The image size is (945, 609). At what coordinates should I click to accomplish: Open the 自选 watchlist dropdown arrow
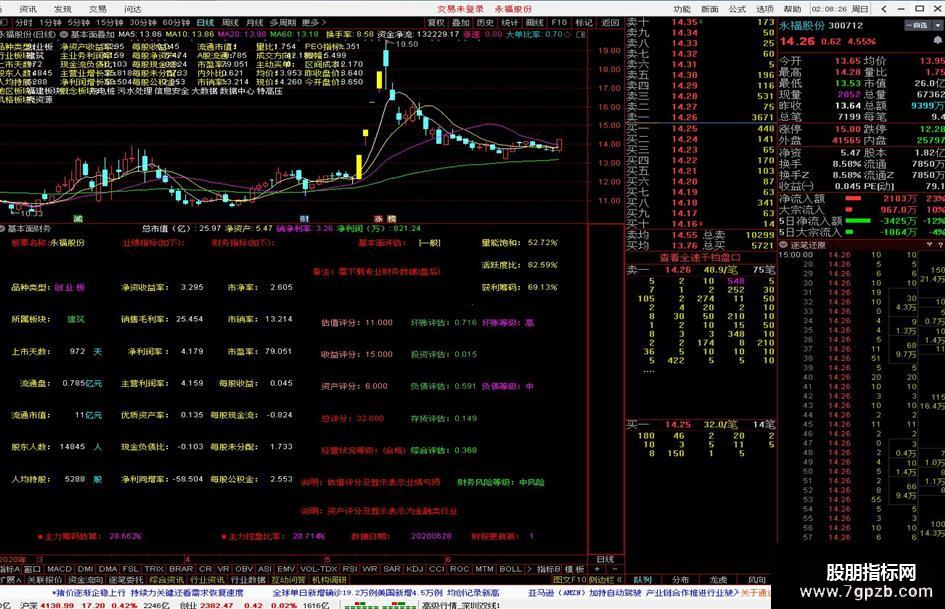938,25
